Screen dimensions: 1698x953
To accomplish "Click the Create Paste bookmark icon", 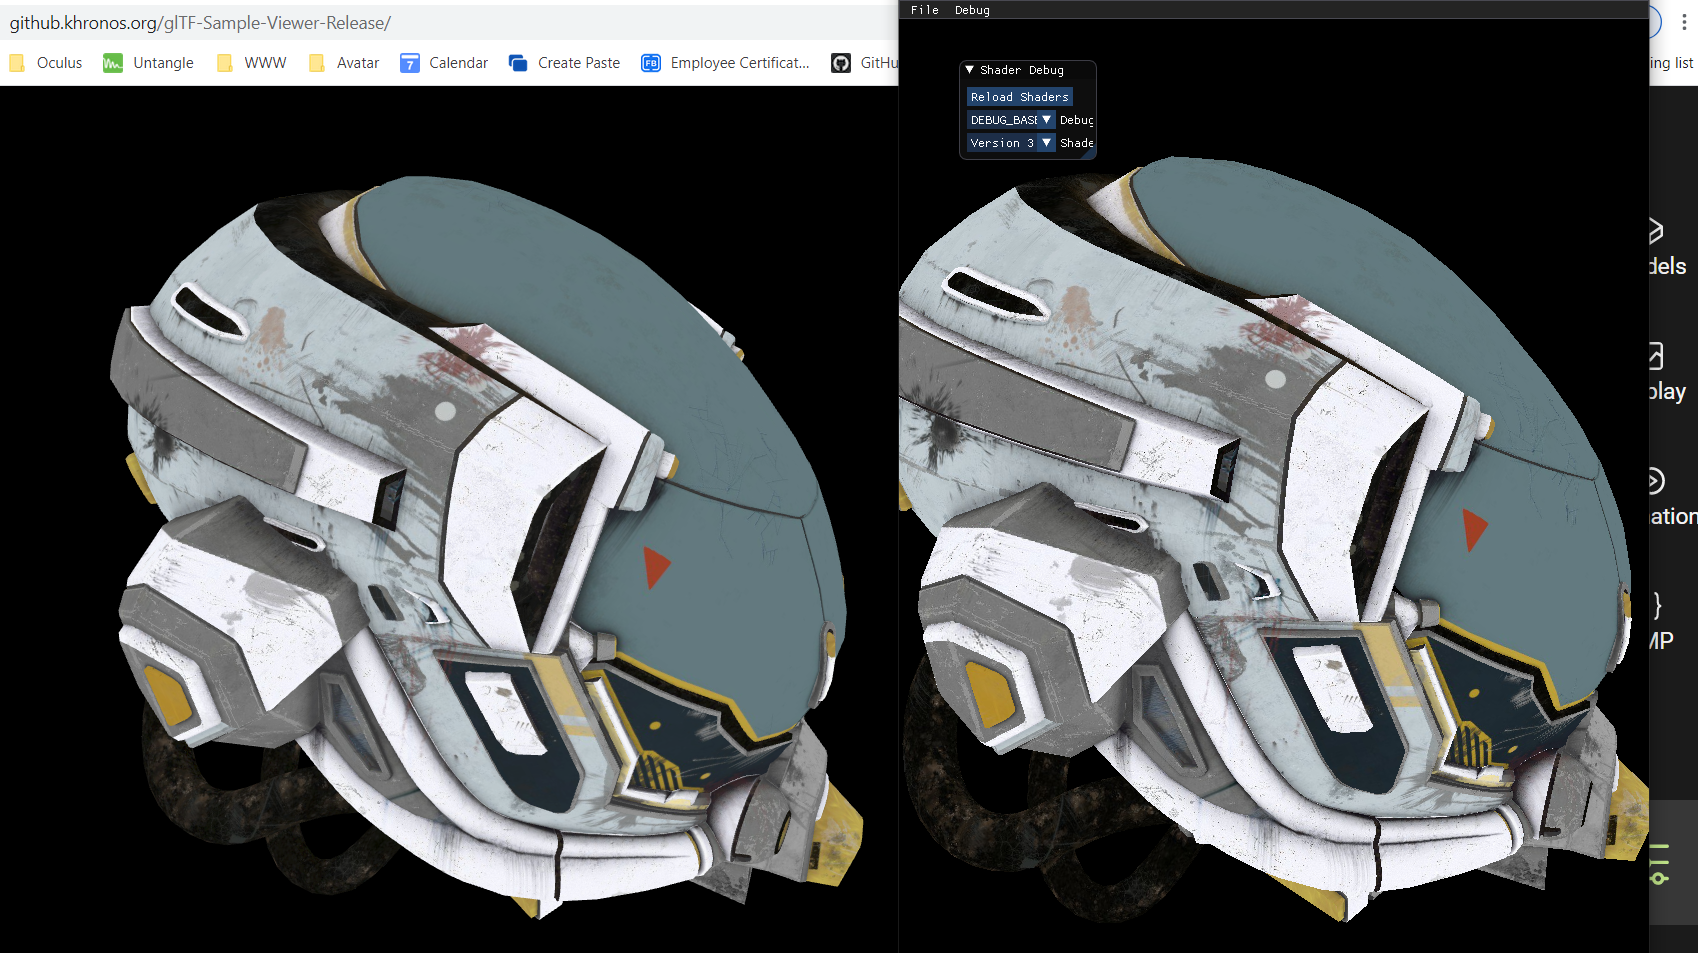I will click(517, 63).
